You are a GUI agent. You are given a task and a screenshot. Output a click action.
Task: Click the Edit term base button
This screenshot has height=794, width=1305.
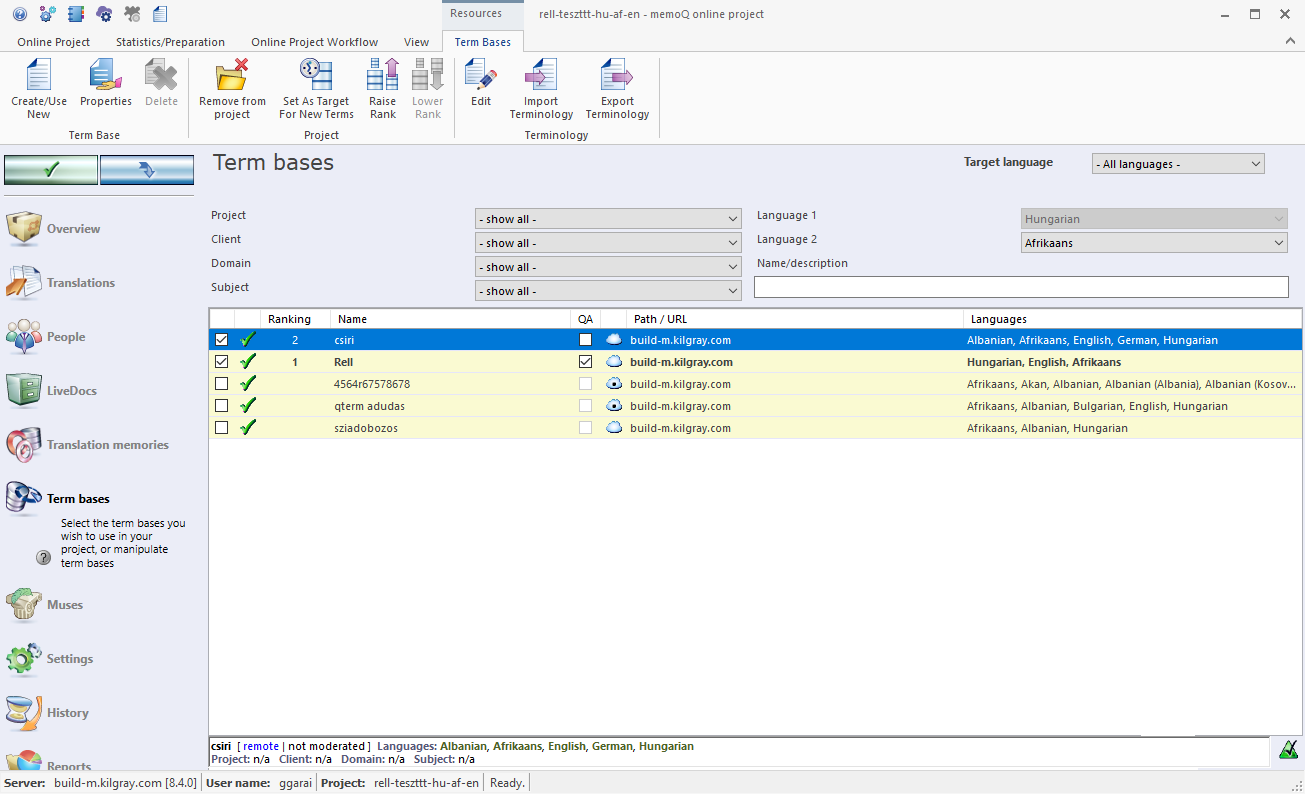tap(481, 88)
